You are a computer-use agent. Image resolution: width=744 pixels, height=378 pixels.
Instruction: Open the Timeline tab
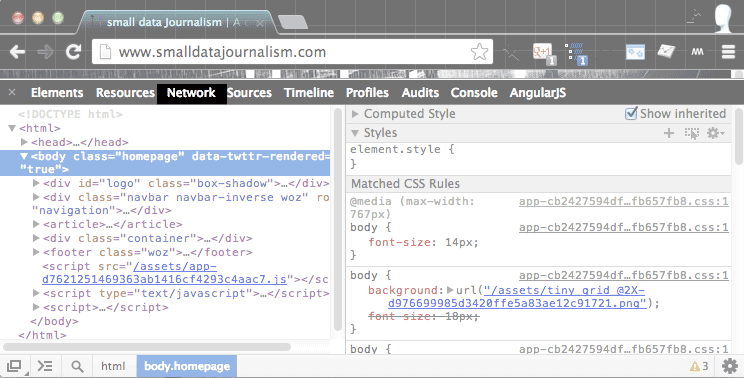tap(309, 92)
